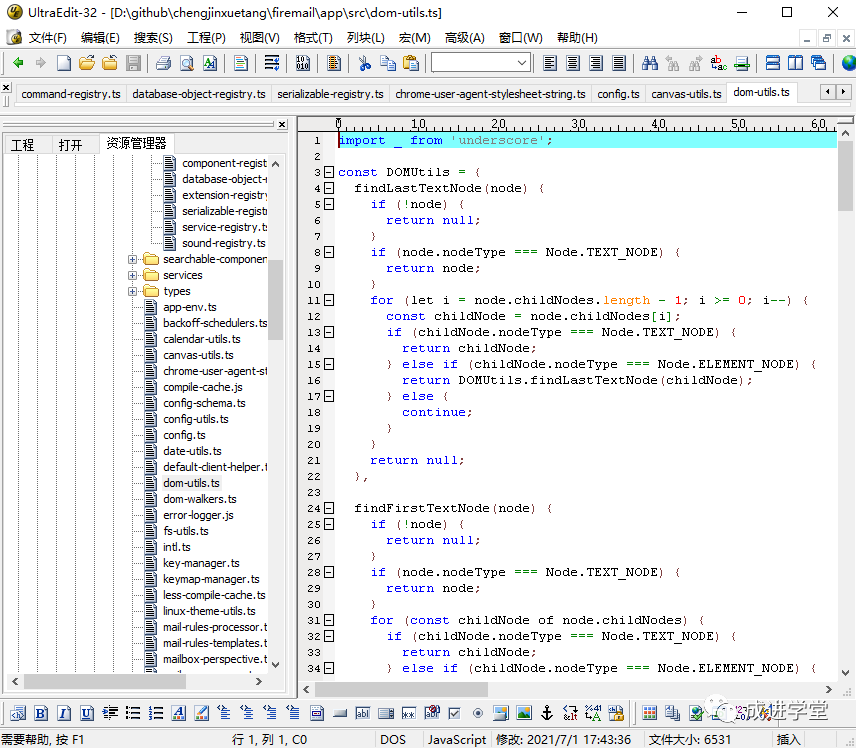Image resolution: width=856 pixels, height=748 pixels.
Task: Collapse code fold at line 11
Action: pyautogui.click(x=329, y=300)
